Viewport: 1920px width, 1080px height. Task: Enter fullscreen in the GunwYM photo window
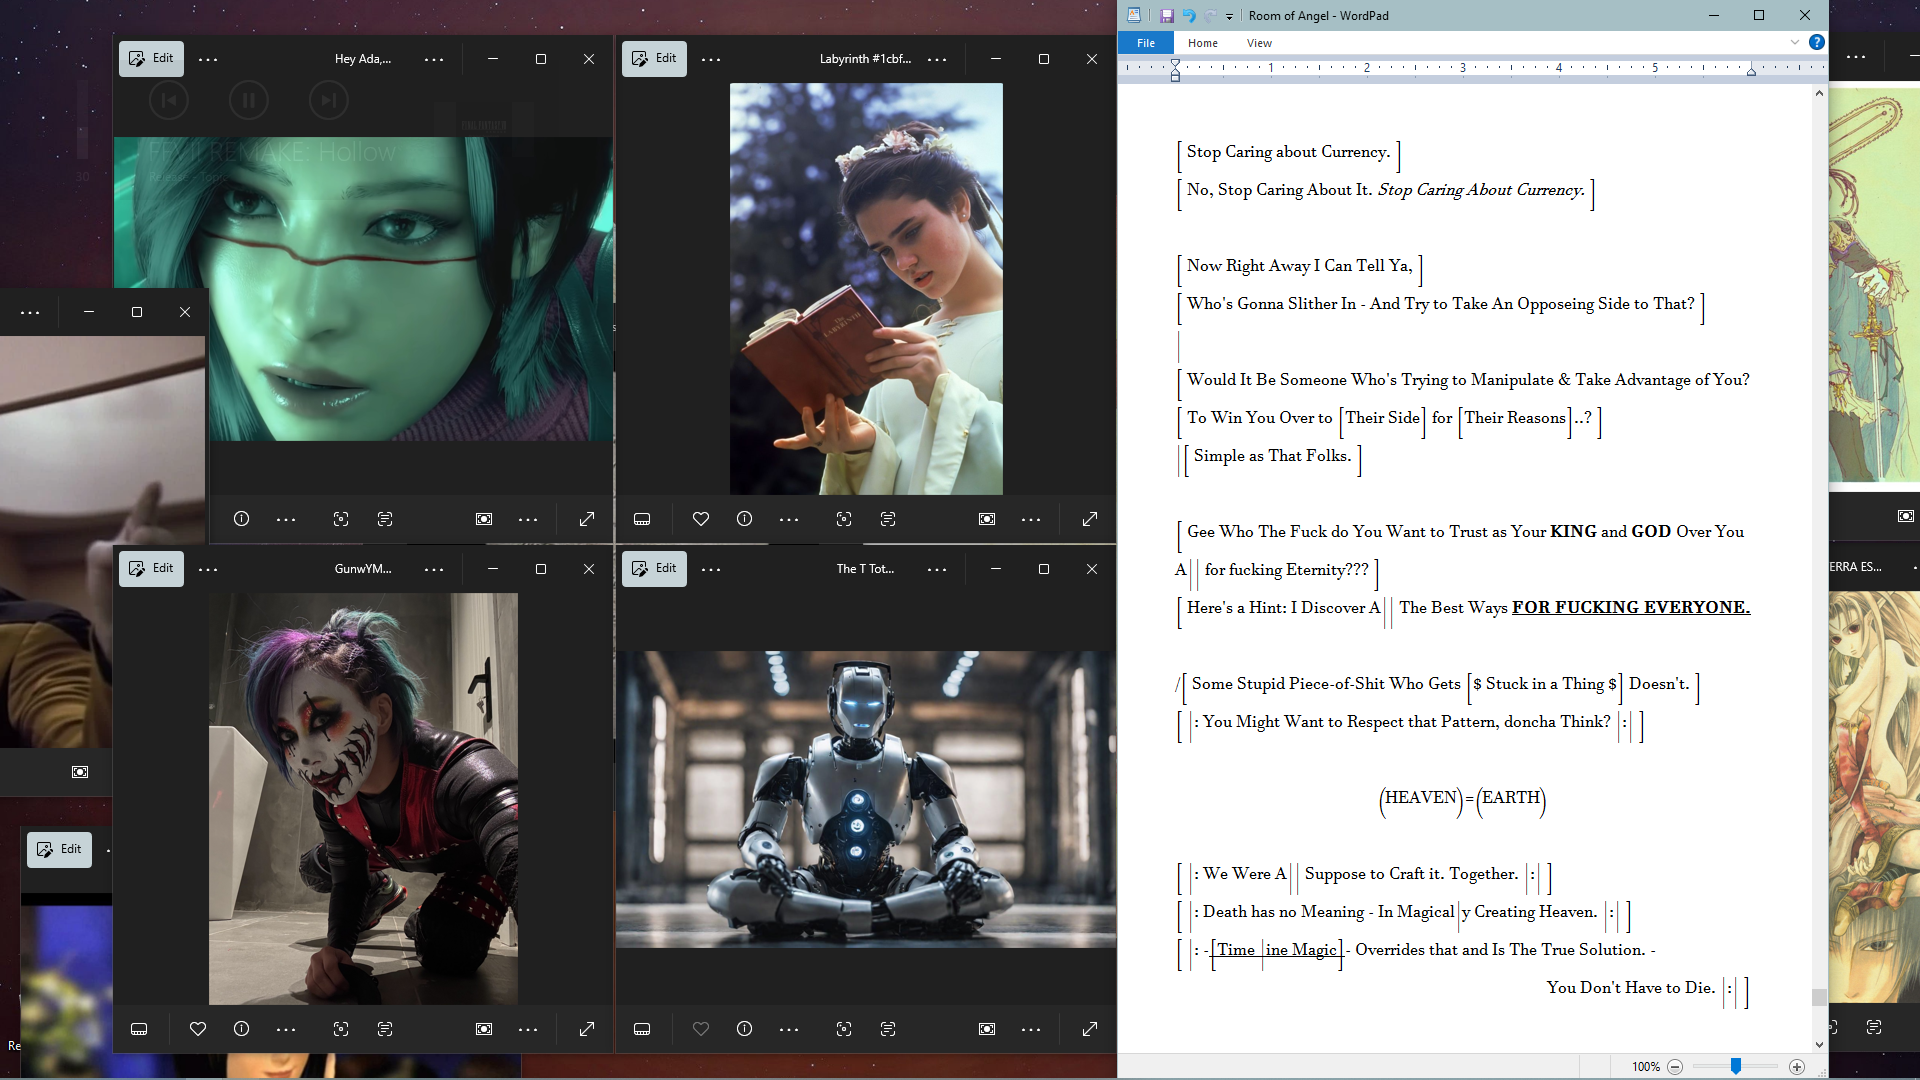click(x=587, y=1029)
